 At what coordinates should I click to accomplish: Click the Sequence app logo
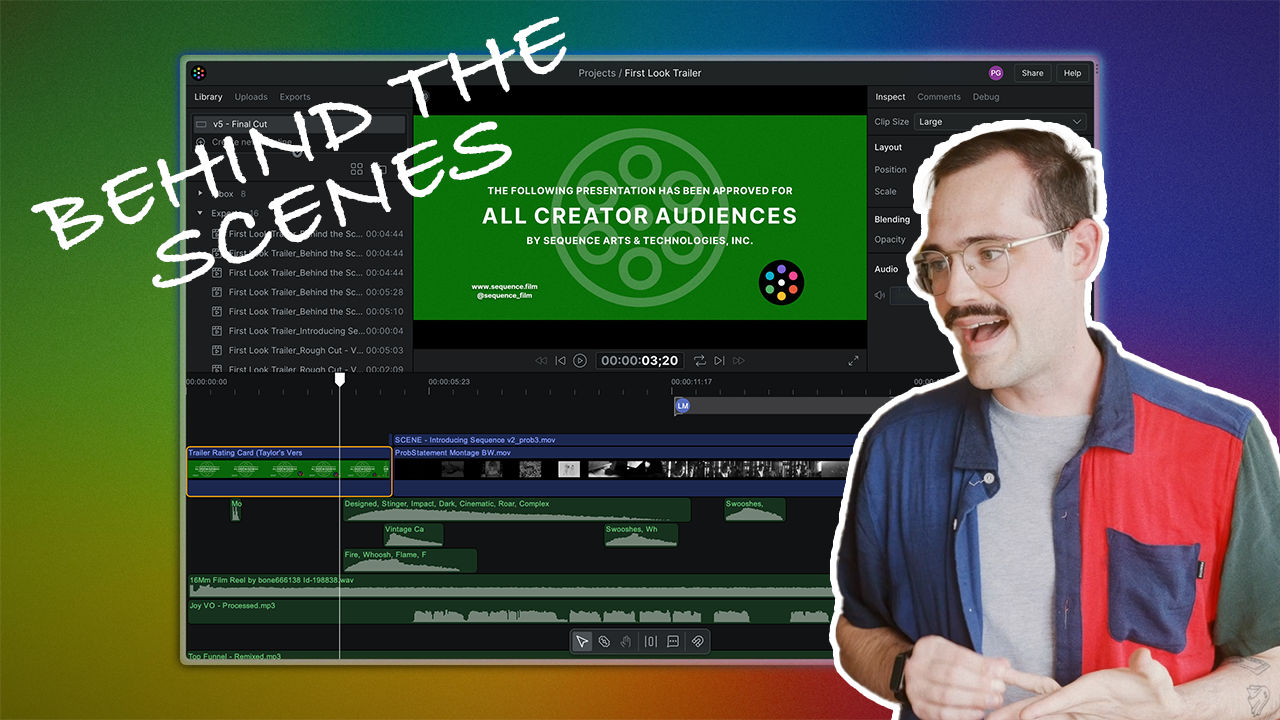pyautogui.click(x=199, y=73)
